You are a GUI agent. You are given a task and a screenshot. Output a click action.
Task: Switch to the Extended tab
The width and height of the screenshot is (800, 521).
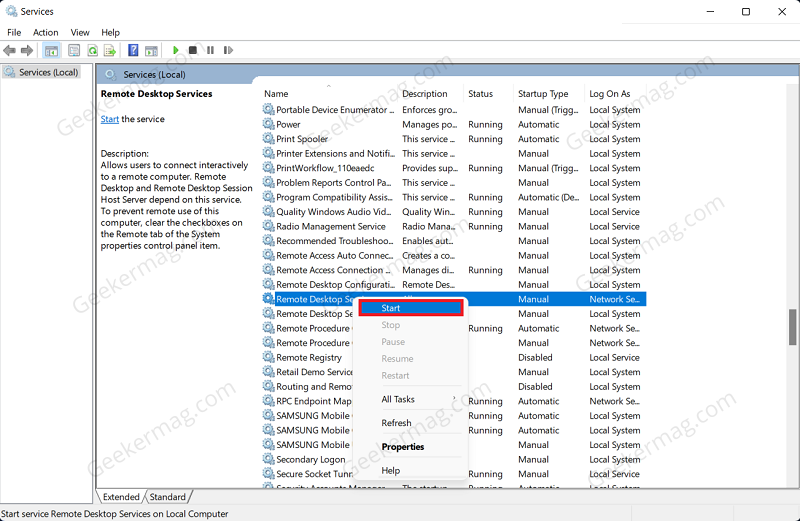pyautogui.click(x=121, y=497)
